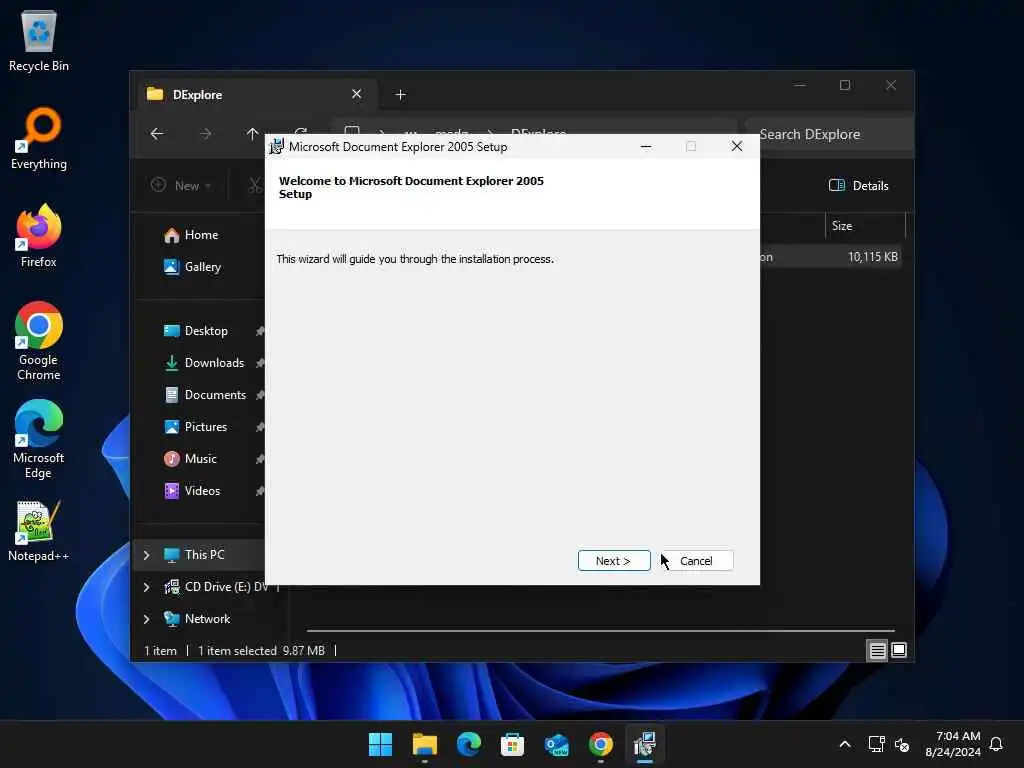Open the muted volume tray icon
The height and width of the screenshot is (768, 1024).
pos(902,744)
